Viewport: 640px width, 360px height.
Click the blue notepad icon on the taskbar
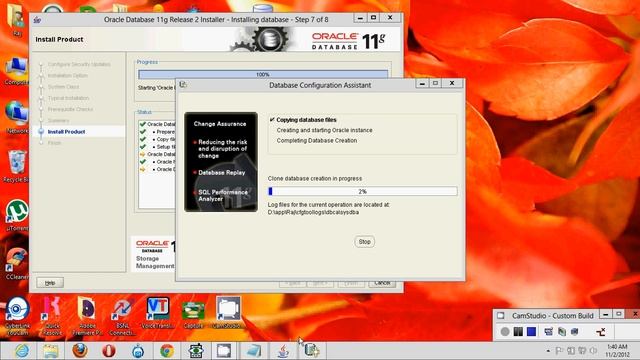pos(253,351)
